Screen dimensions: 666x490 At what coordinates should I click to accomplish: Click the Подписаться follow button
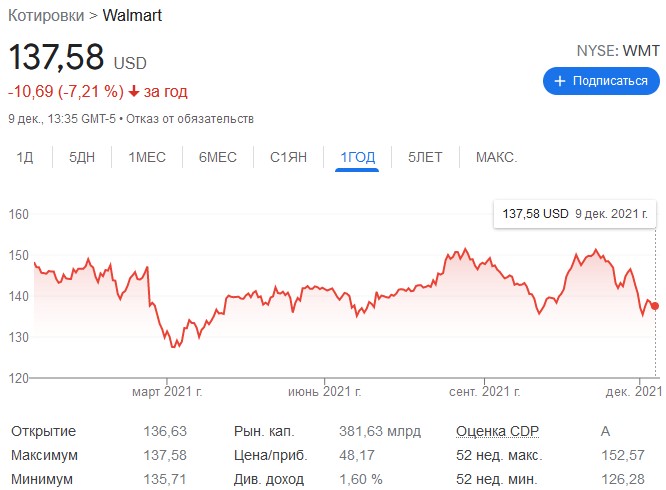pos(601,81)
